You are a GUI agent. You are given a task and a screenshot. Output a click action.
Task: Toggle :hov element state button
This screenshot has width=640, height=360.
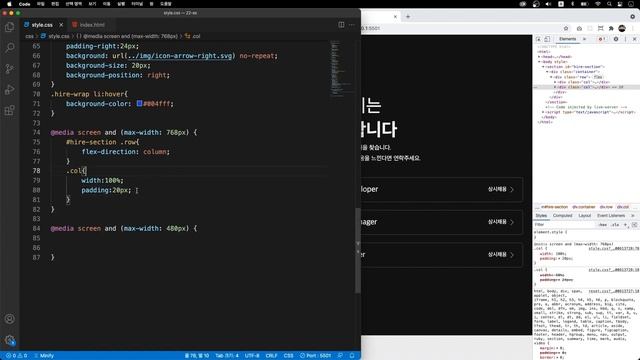coord(602,224)
